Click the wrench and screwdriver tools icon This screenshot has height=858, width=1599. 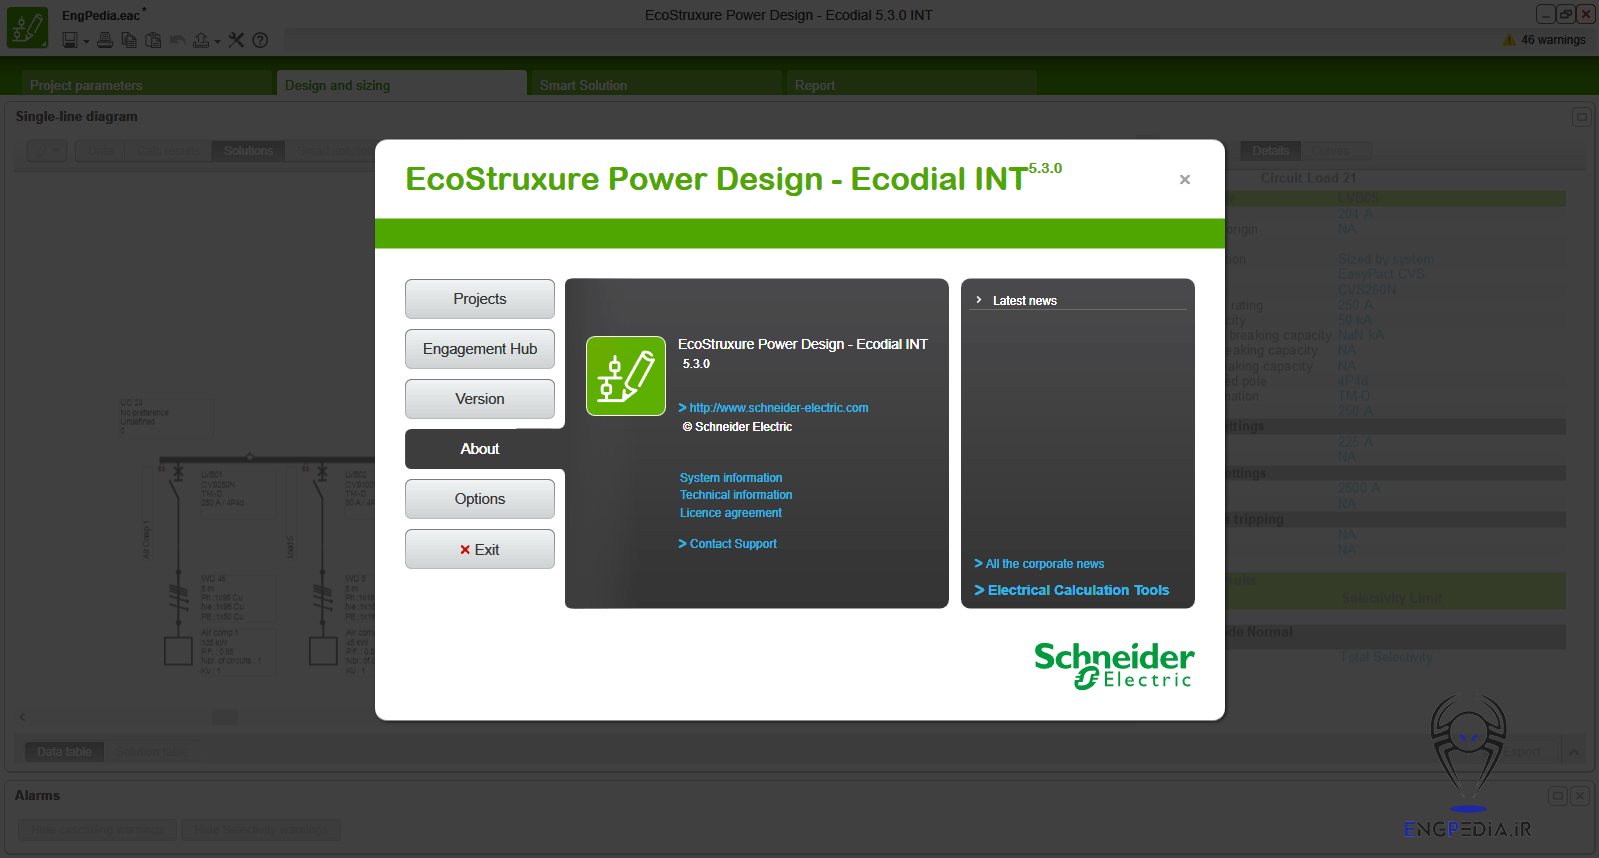(x=236, y=40)
